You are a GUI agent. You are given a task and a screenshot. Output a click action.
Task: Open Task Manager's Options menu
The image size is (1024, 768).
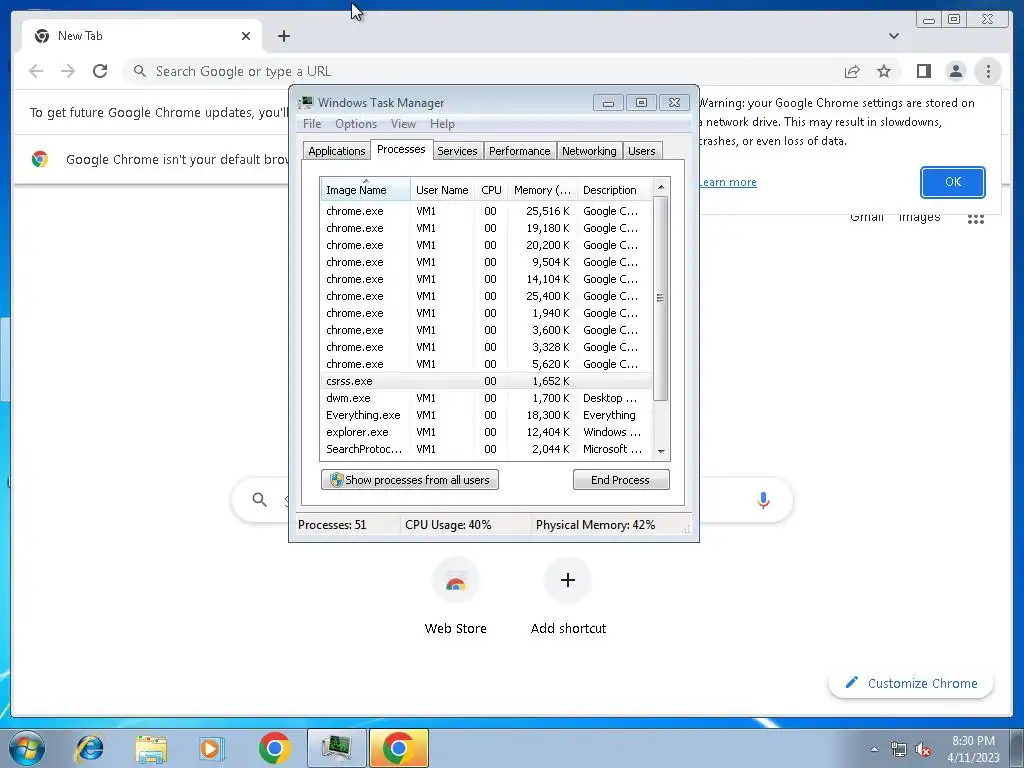pyautogui.click(x=356, y=123)
